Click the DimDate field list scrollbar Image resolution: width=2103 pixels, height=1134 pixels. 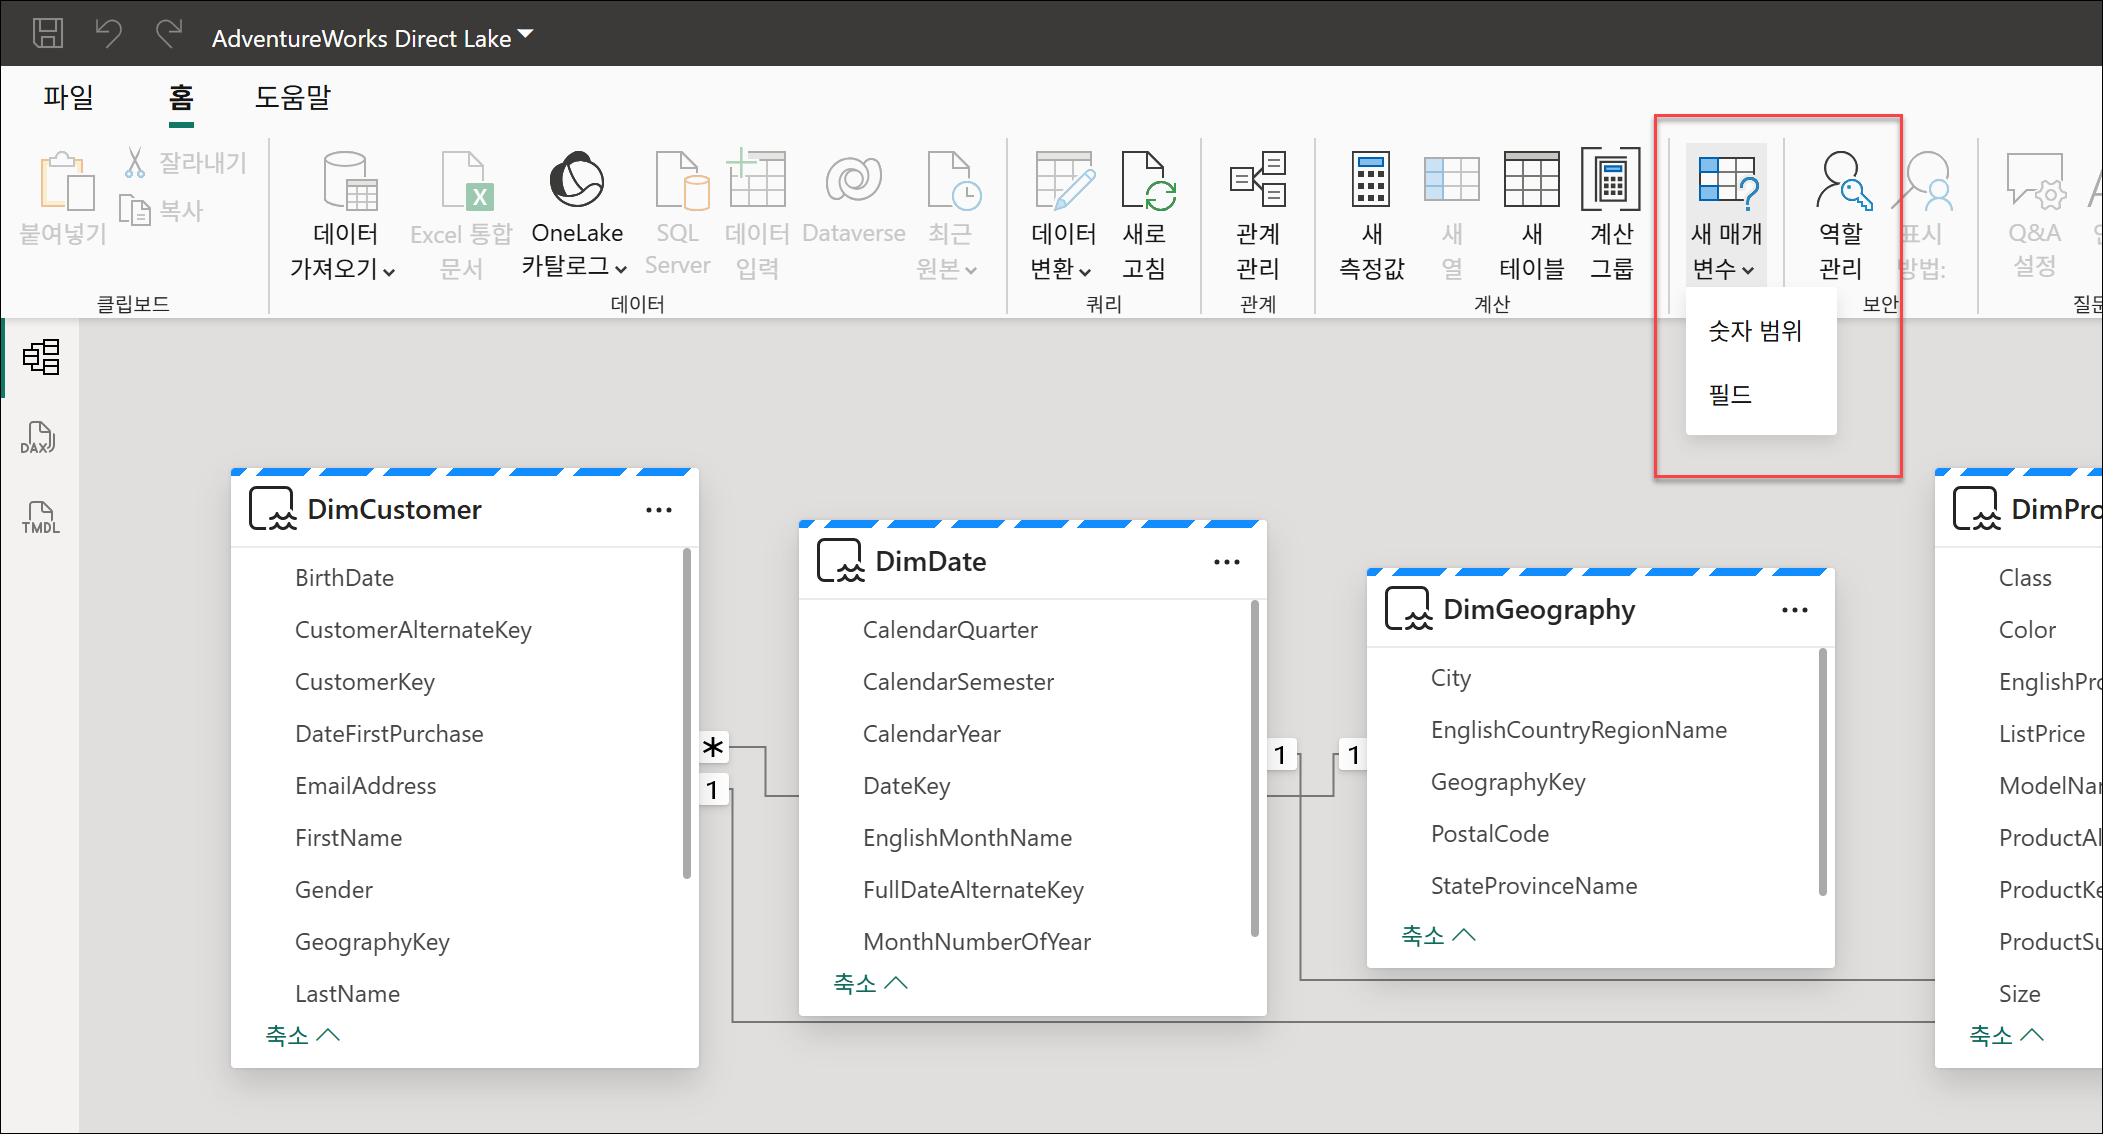1255,768
